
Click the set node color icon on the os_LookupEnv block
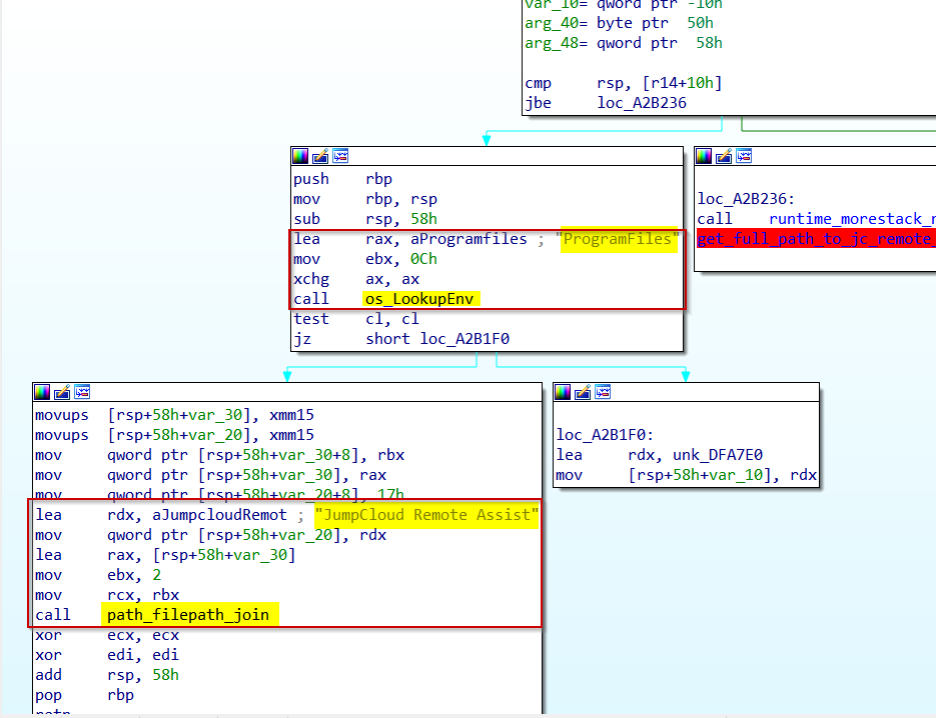coord(300,156)
